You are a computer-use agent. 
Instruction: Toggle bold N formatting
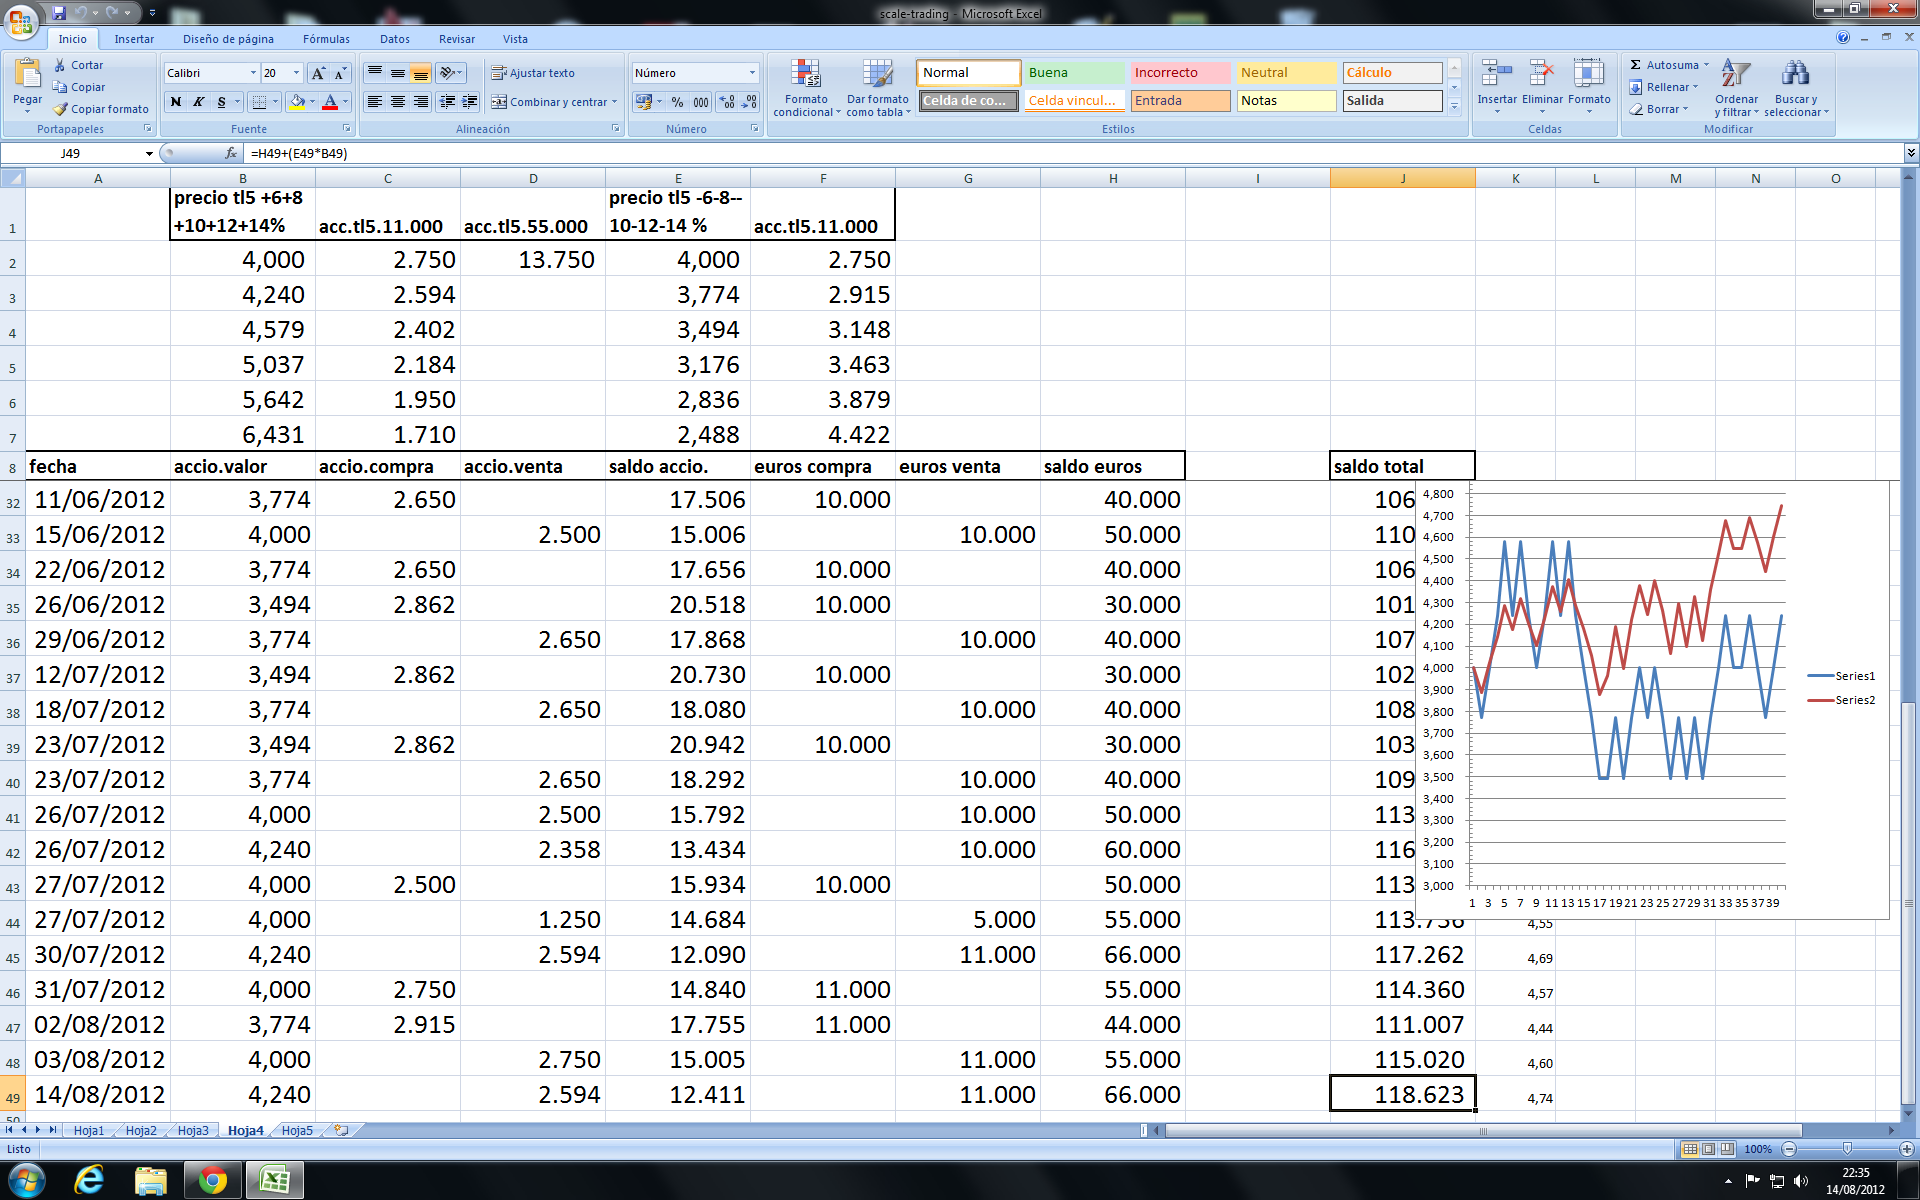176,102
